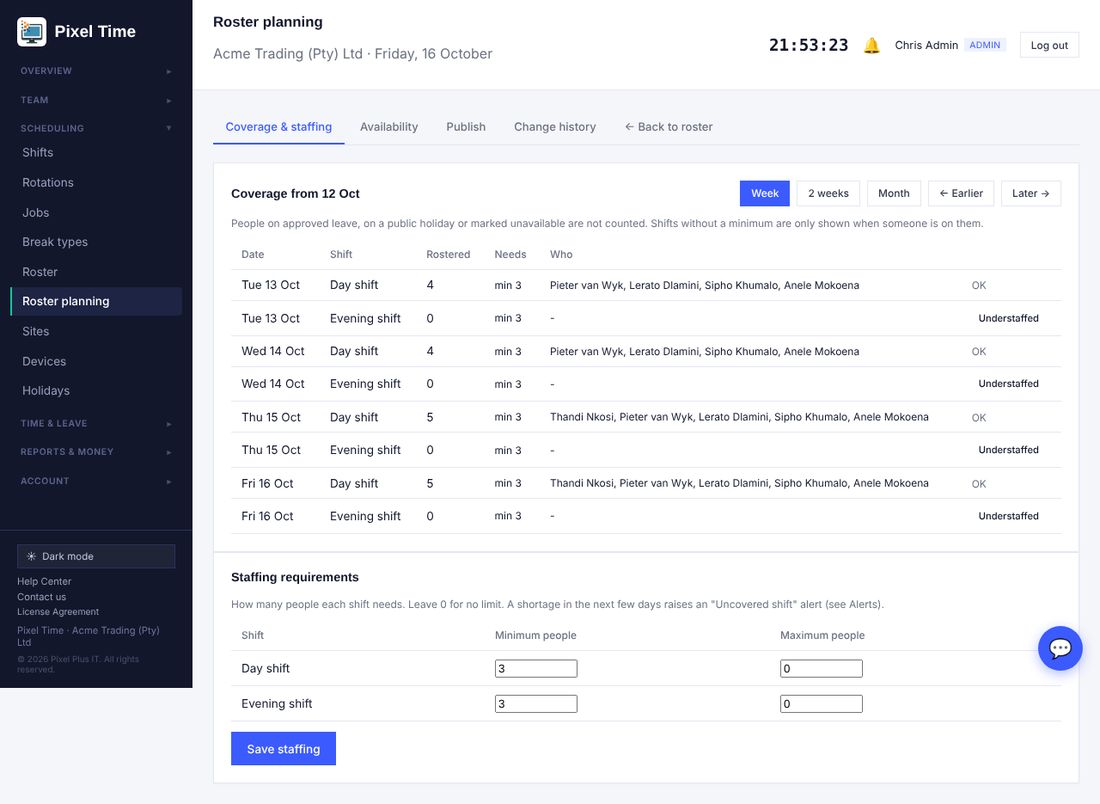Expand the Overview sidebar section
The image size is (1100, 804).
pyautogui.click(x=96, y=71)
